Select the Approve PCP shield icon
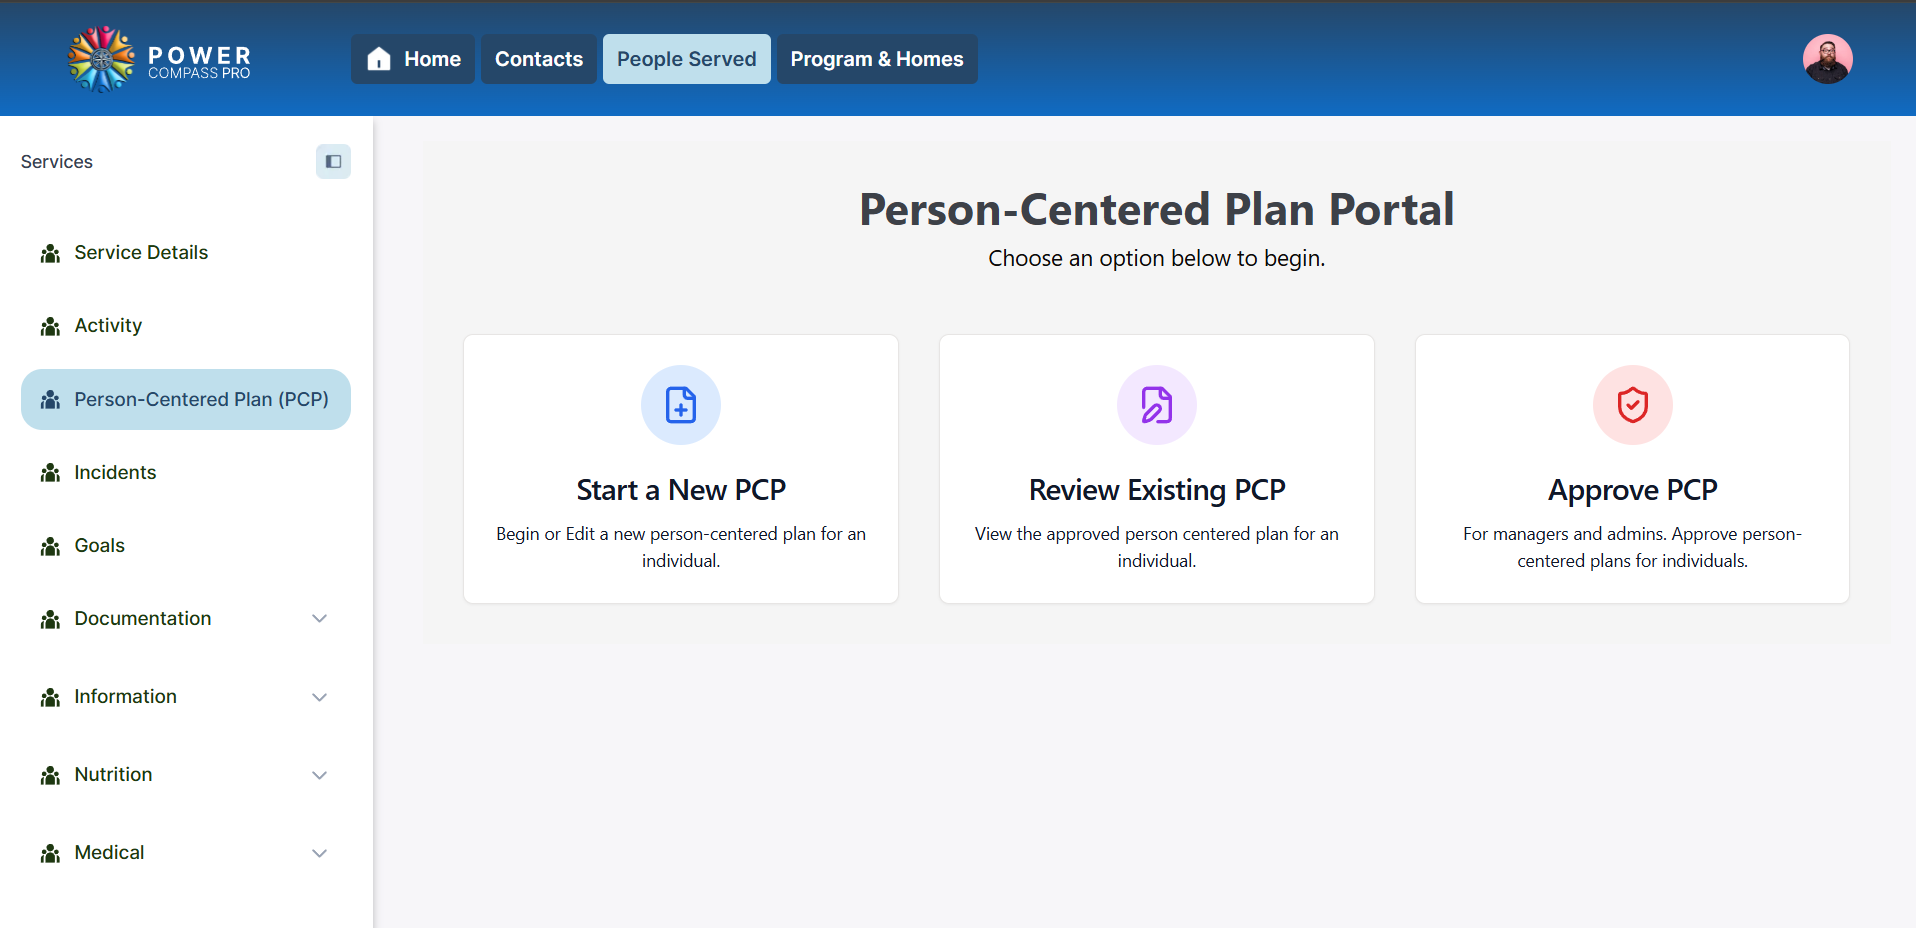Screen dimensions: 1916x928 [1631, 405]
